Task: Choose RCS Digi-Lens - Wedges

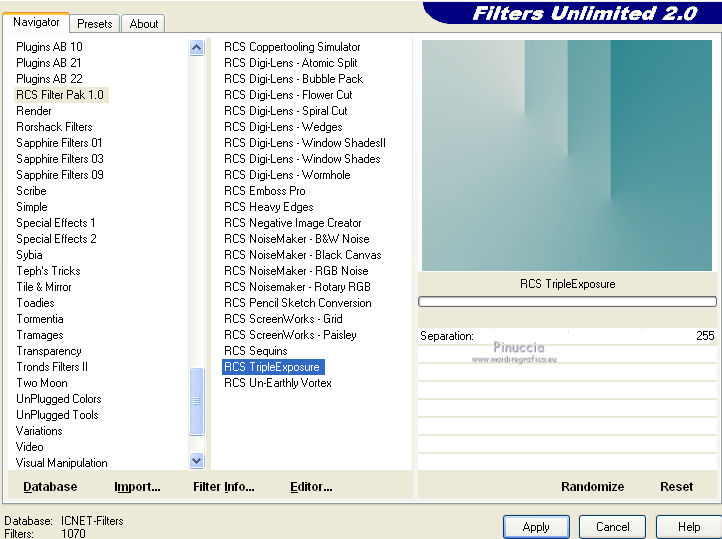Action: click(283, 127)
